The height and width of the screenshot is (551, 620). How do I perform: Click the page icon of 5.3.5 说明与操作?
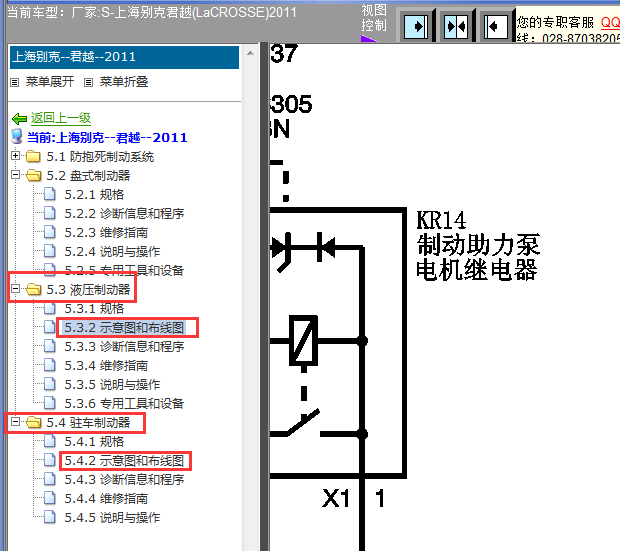[x=50, y=384]
